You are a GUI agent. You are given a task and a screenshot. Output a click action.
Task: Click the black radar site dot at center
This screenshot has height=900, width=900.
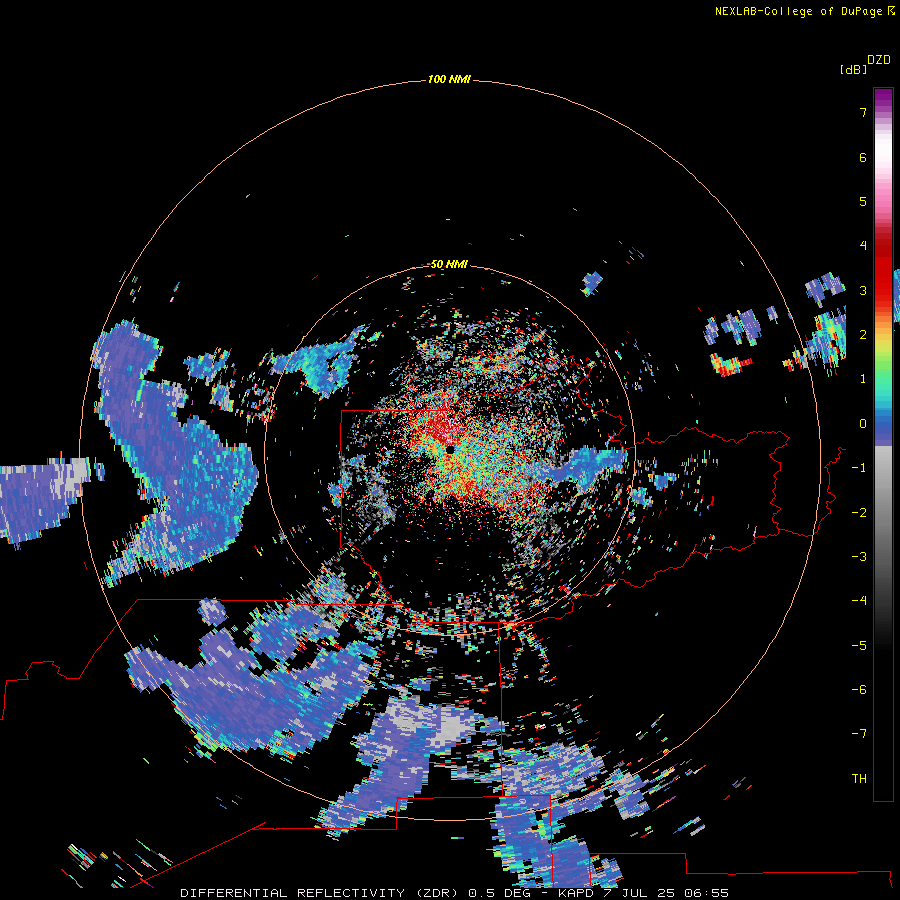[x=450, y=450]
